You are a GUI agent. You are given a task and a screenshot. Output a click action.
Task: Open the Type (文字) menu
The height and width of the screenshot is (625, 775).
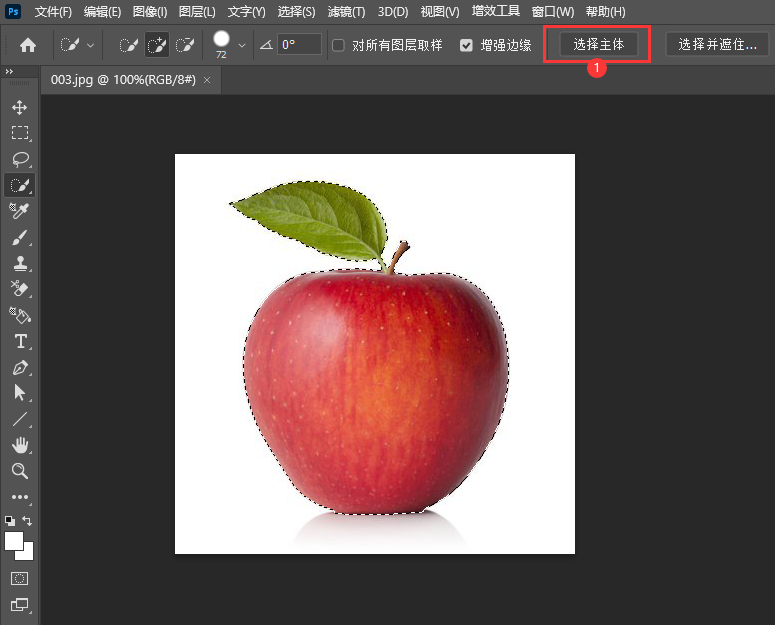click(x=246, y=11)
